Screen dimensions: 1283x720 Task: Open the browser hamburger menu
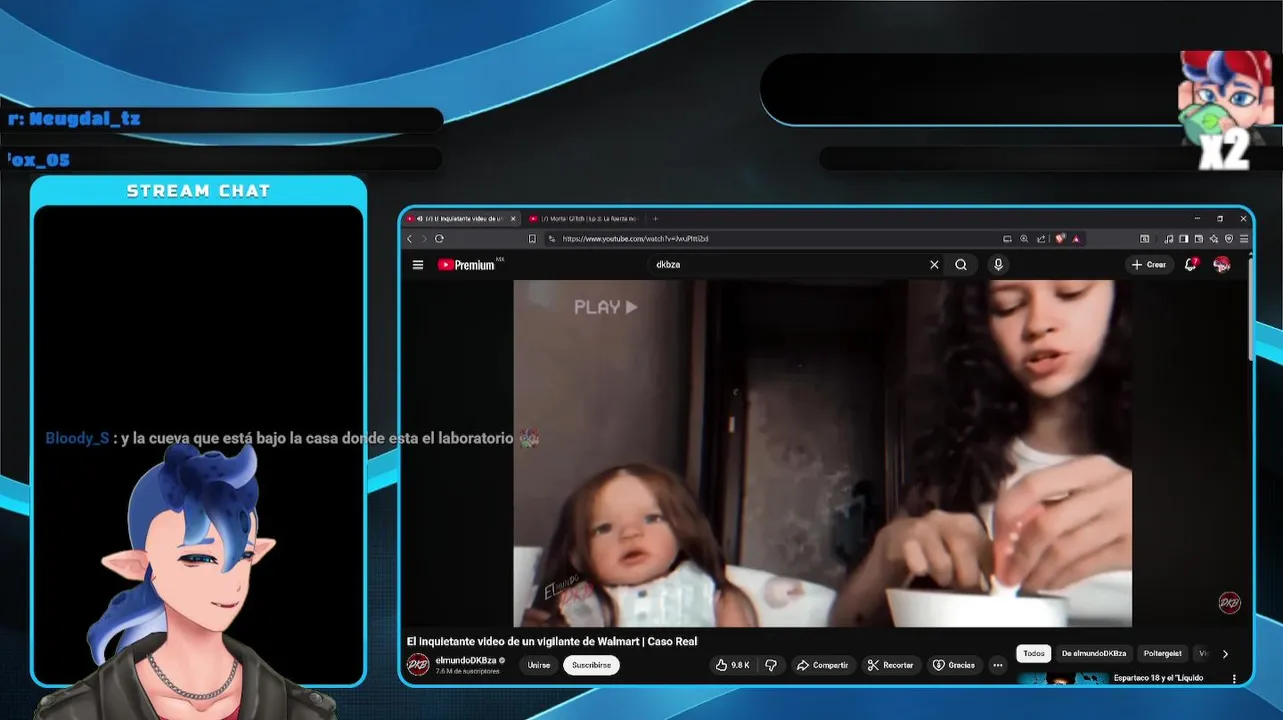[1244, 239]
